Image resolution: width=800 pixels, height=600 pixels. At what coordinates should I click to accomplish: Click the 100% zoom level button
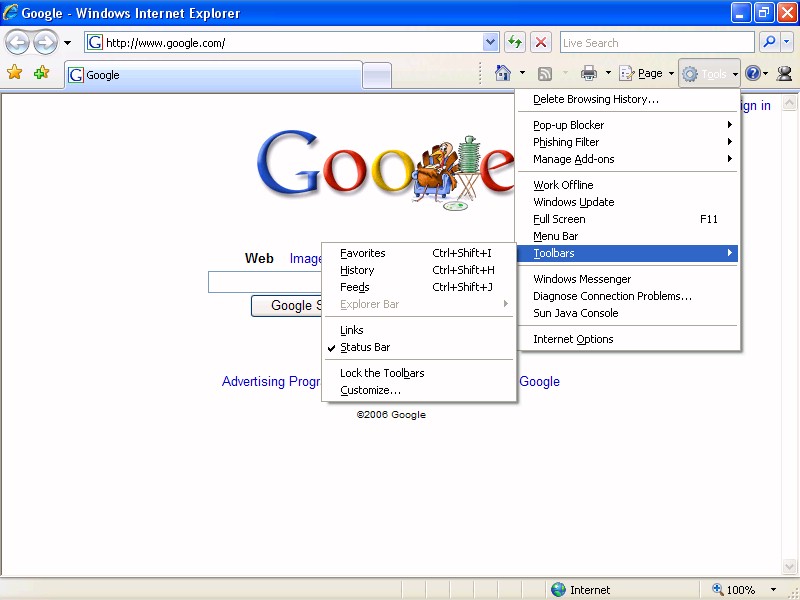(733, 590)
